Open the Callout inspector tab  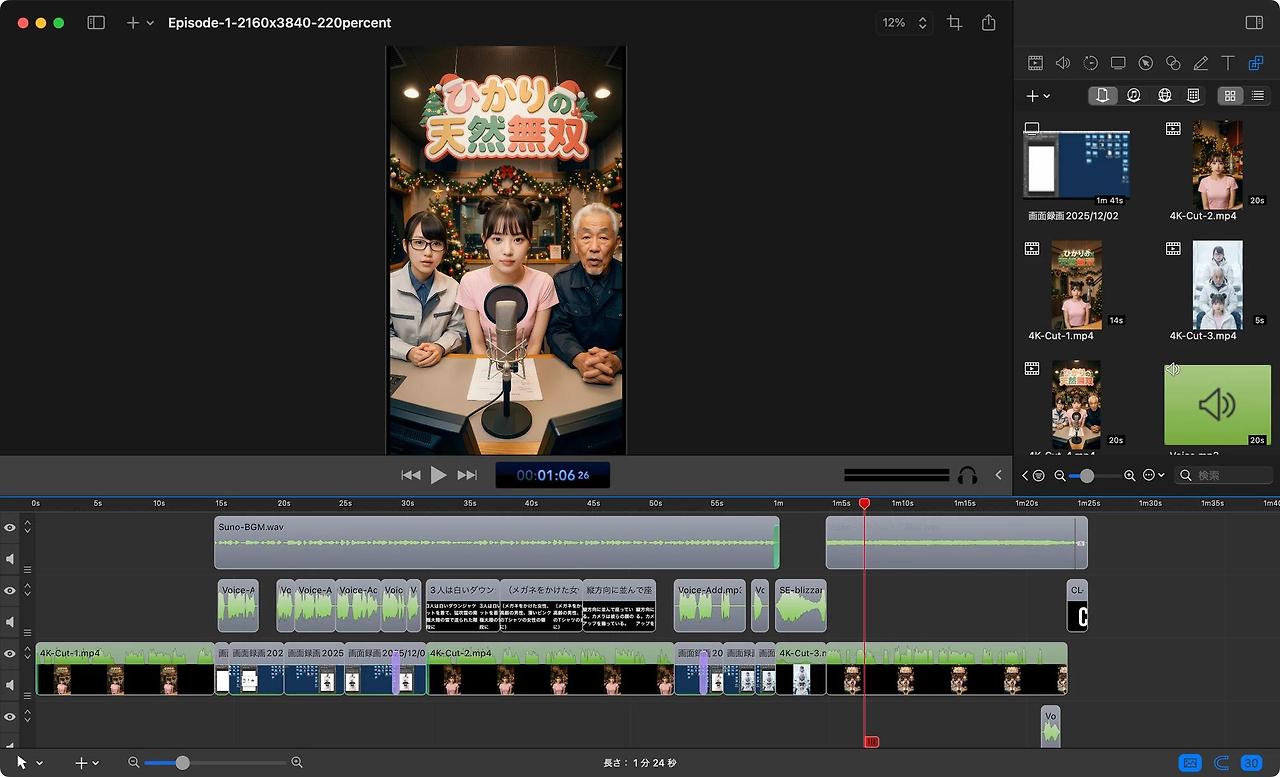pyautogui.click(x=1146, y=63)
